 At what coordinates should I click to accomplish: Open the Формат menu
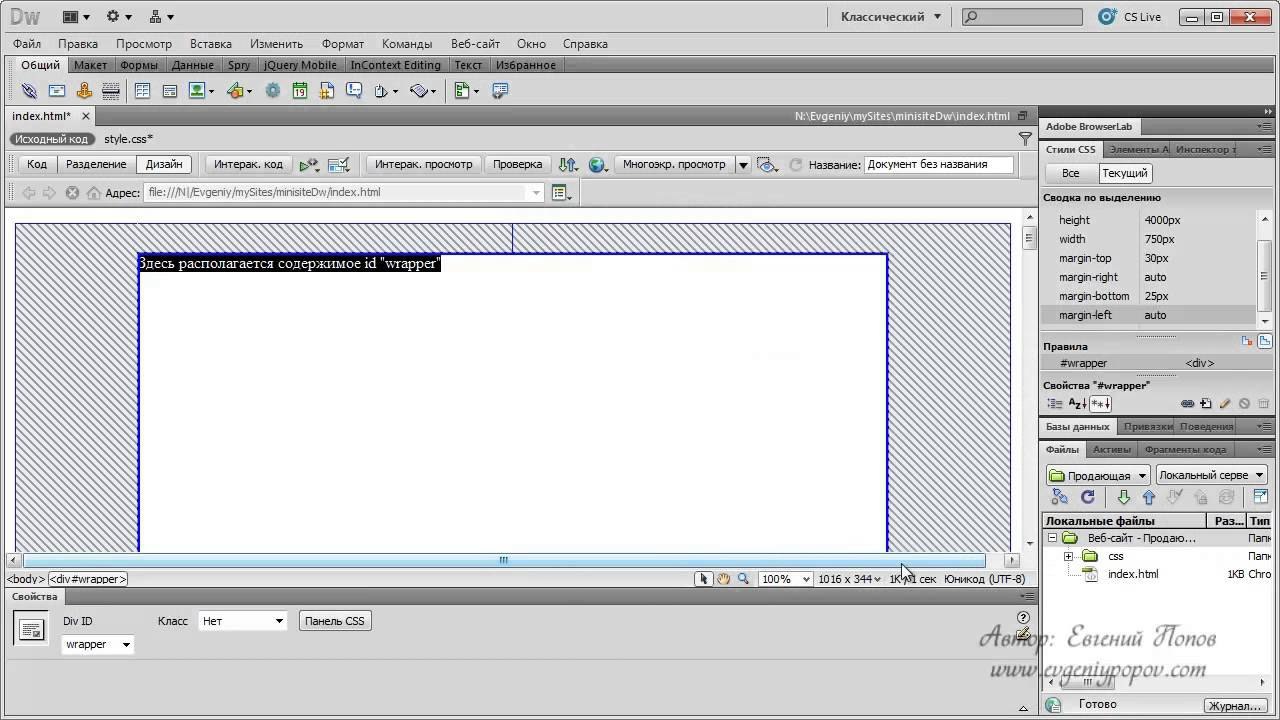(x=343, y=44)
